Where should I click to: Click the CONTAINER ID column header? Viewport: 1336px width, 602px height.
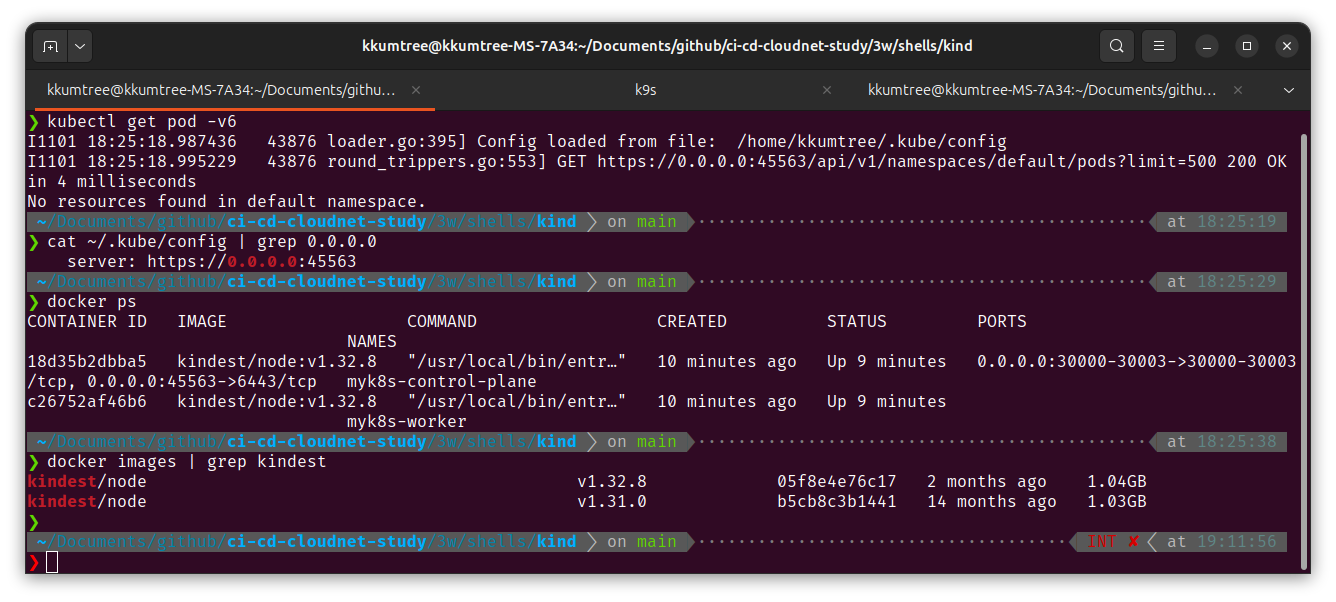[87, 322]
